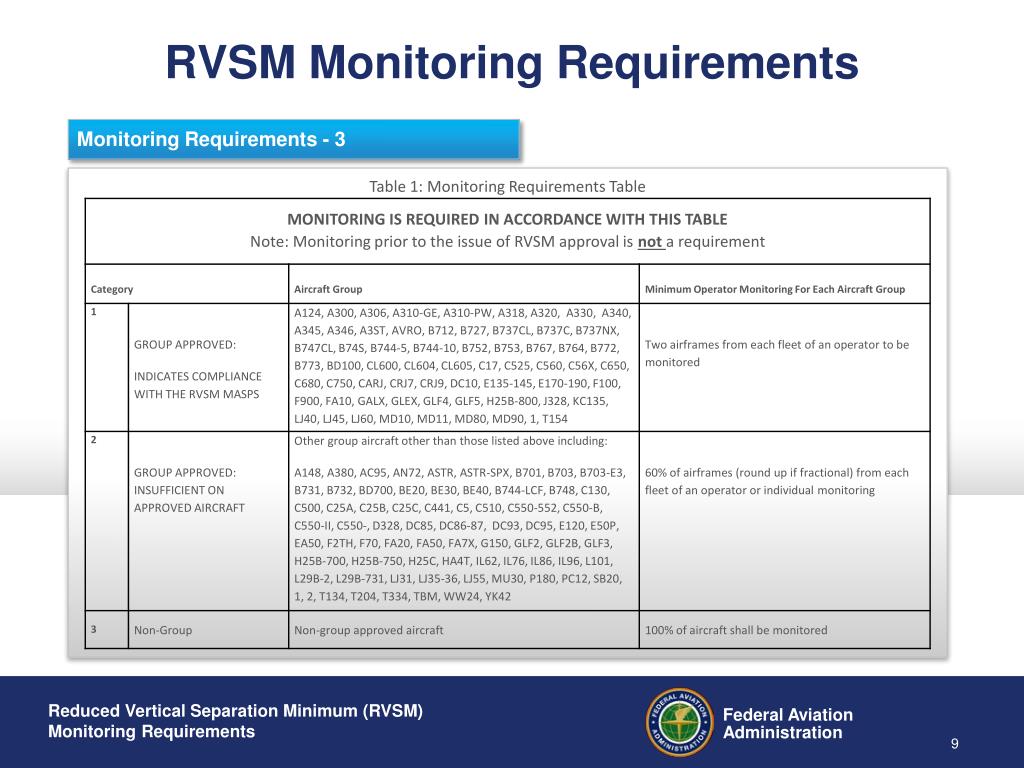Click the 'Monitoring Requirements - 3' blue banner

[294, 139]
